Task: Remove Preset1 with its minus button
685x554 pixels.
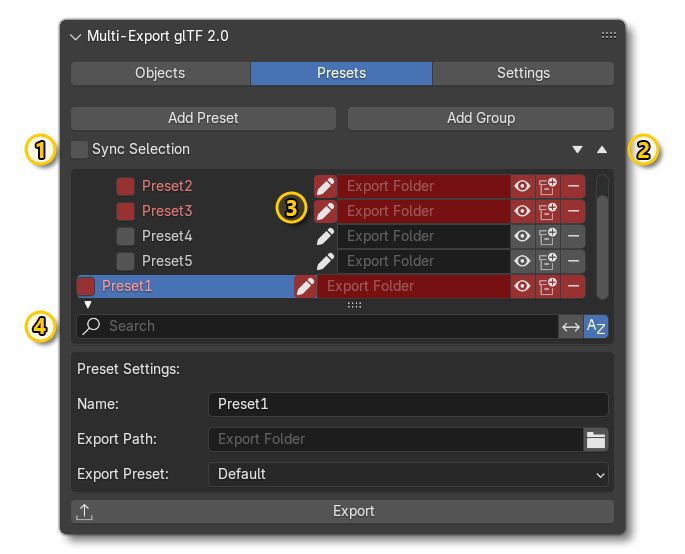Action: coord(573,287)
